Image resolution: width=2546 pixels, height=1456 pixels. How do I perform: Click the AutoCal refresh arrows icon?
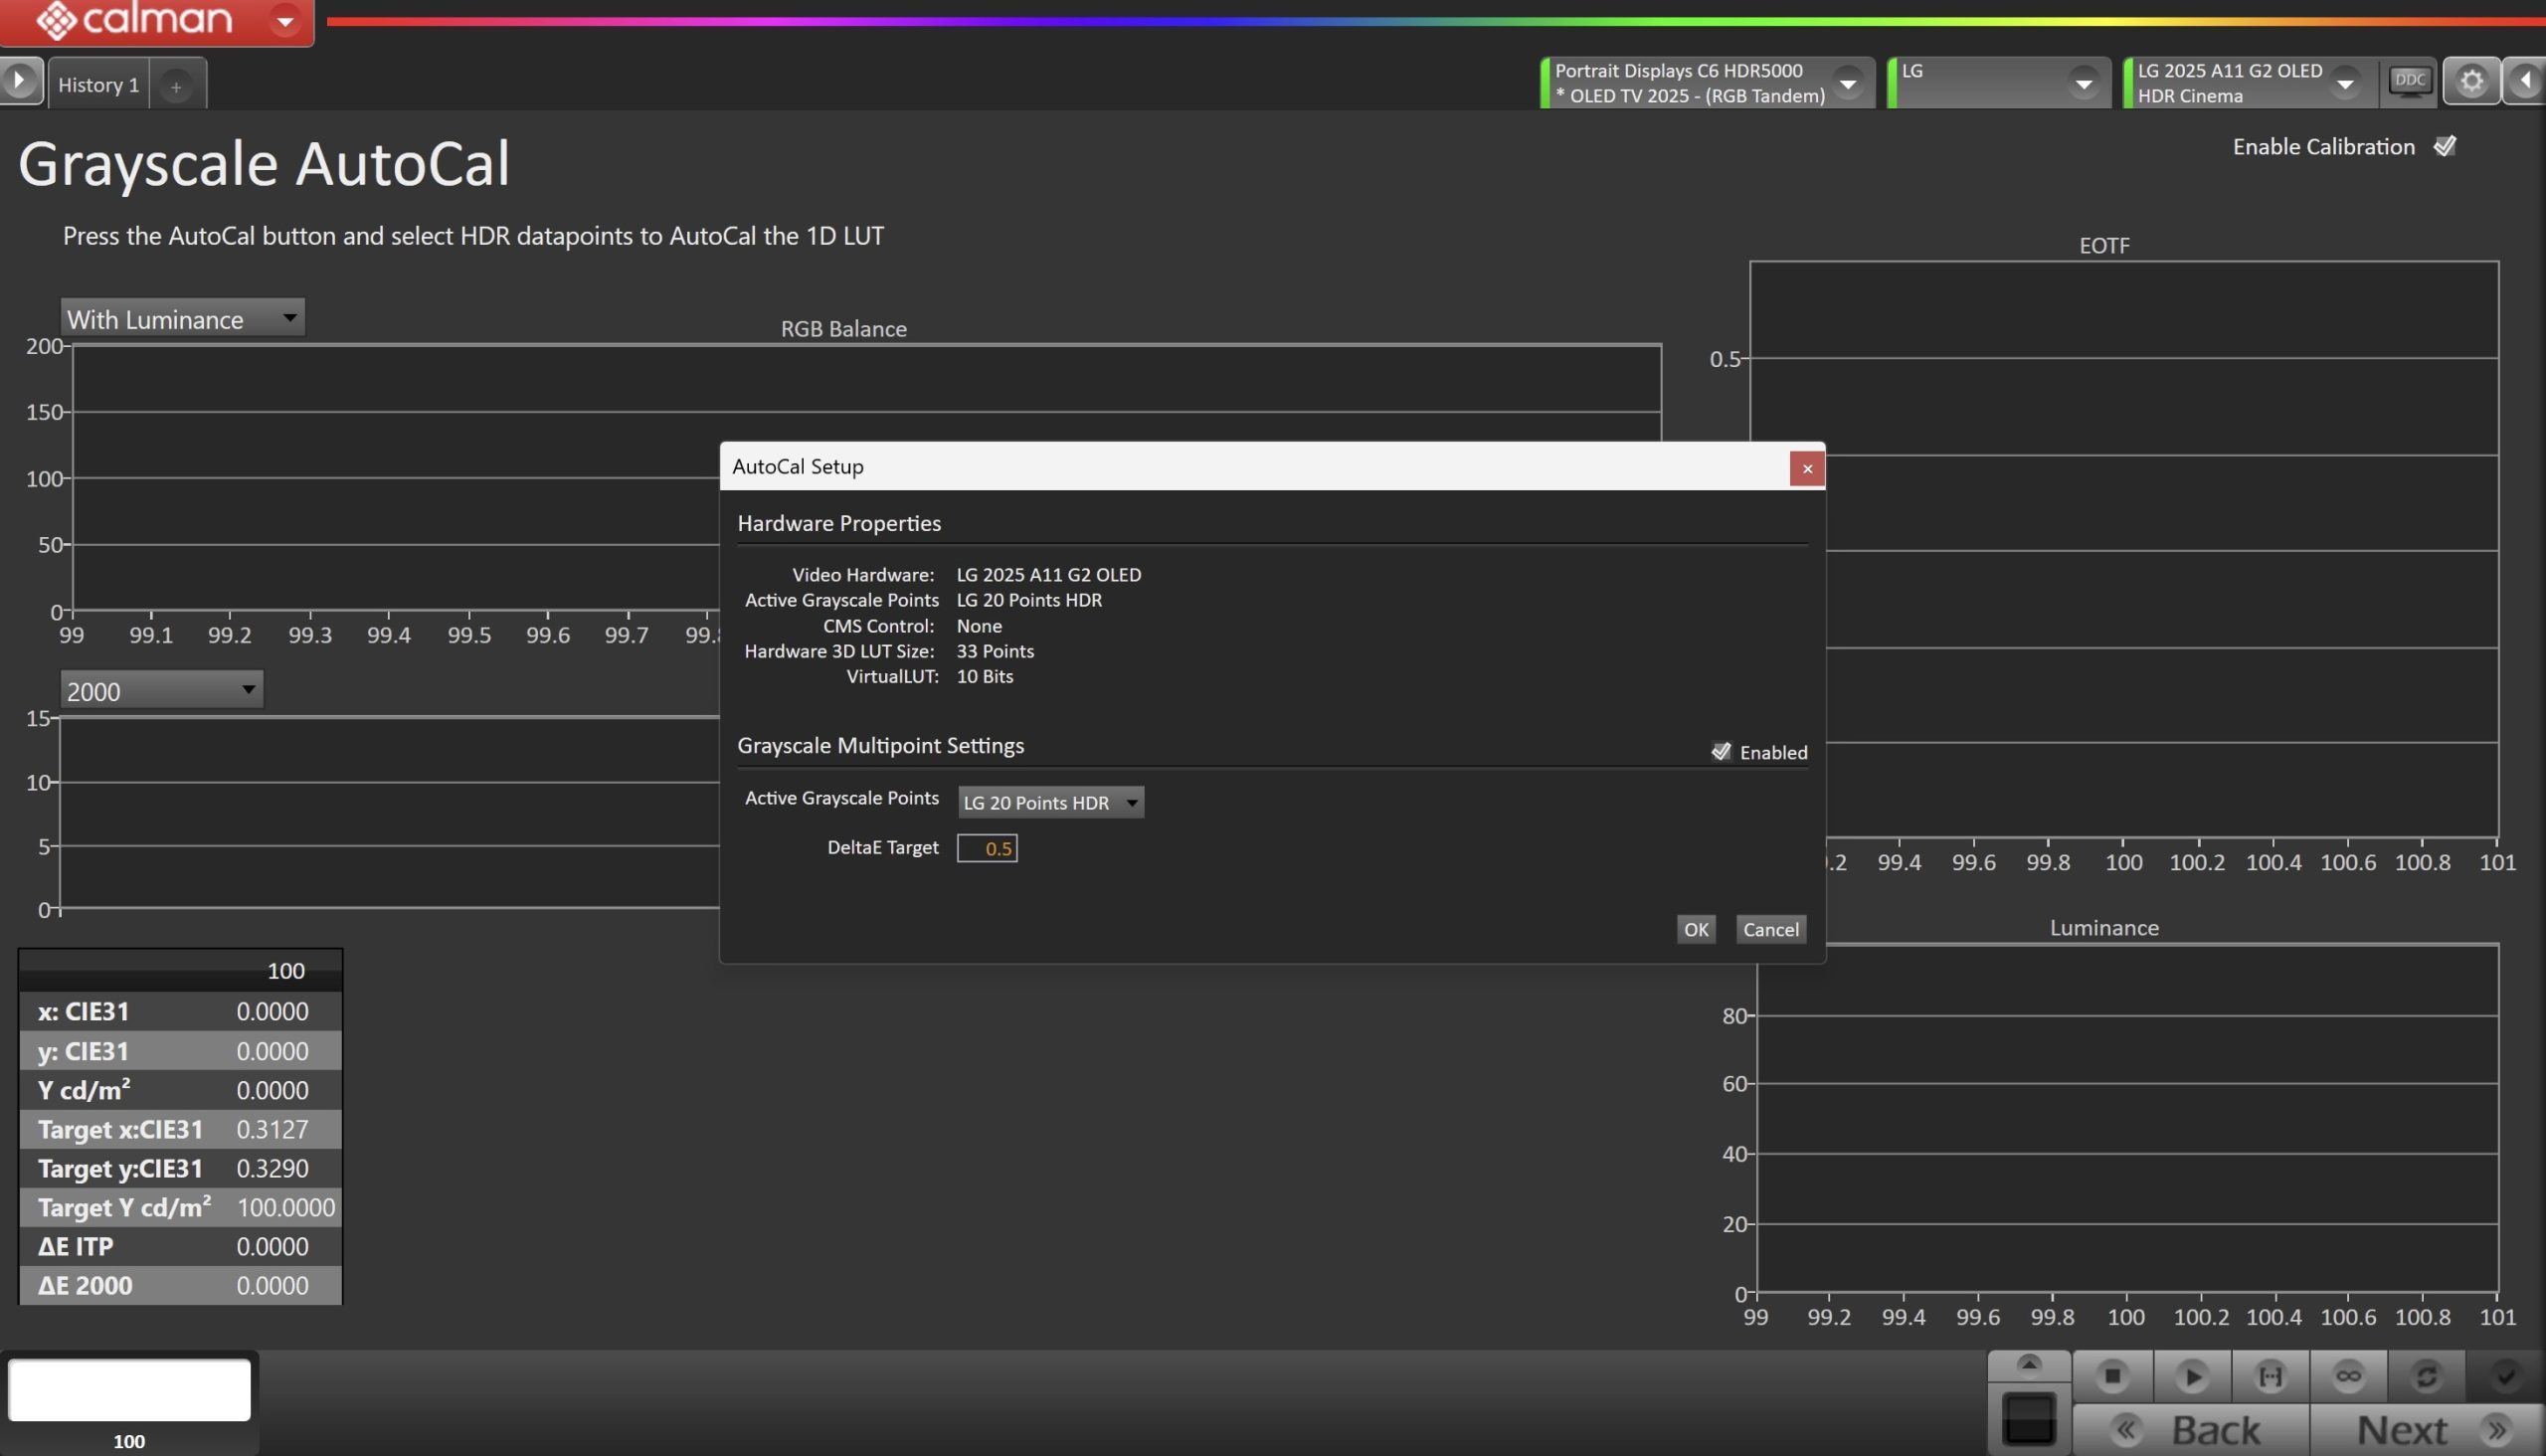pos(2426,1376)
